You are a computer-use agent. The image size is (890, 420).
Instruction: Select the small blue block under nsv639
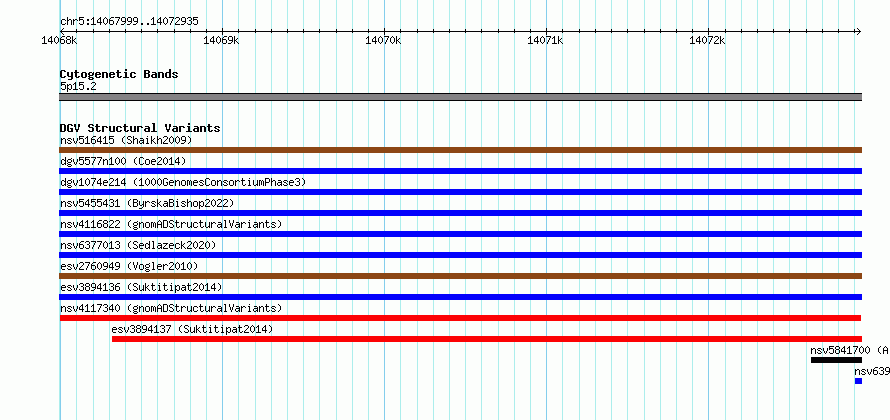[858, 381]
